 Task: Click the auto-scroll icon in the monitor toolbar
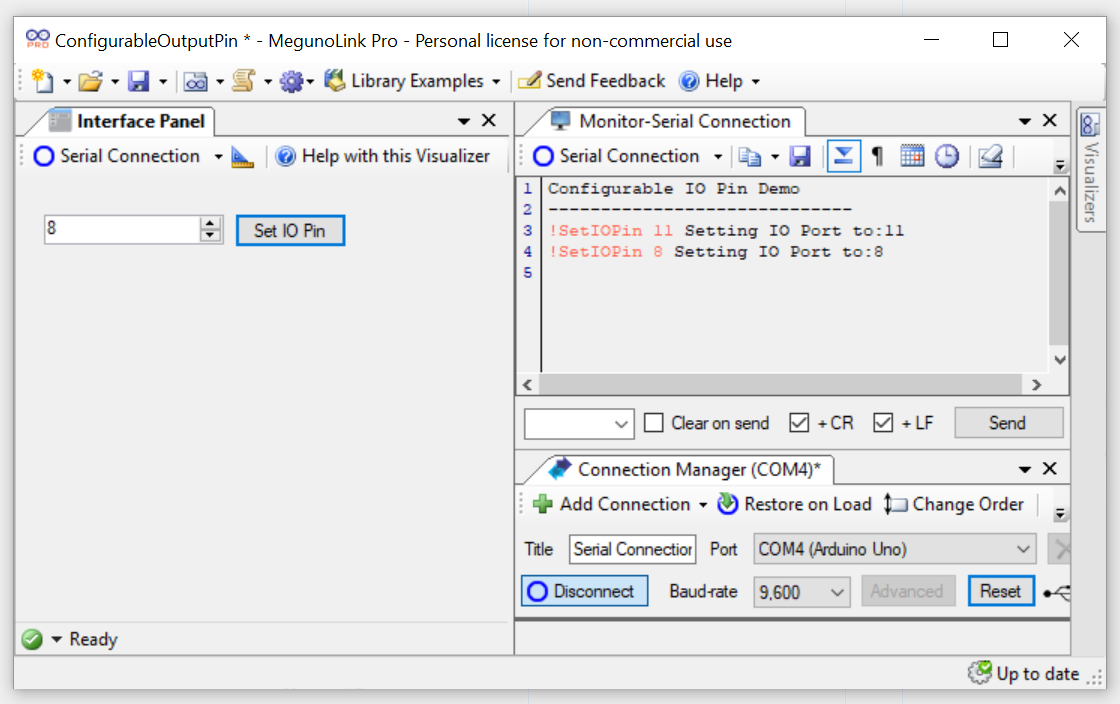pos(844,156)
